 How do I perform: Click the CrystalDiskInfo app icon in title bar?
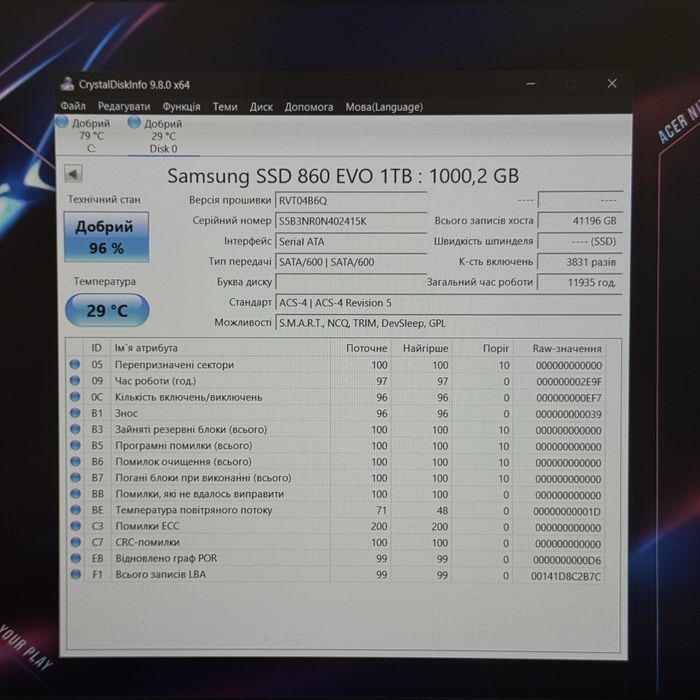(x=67, y=84)
